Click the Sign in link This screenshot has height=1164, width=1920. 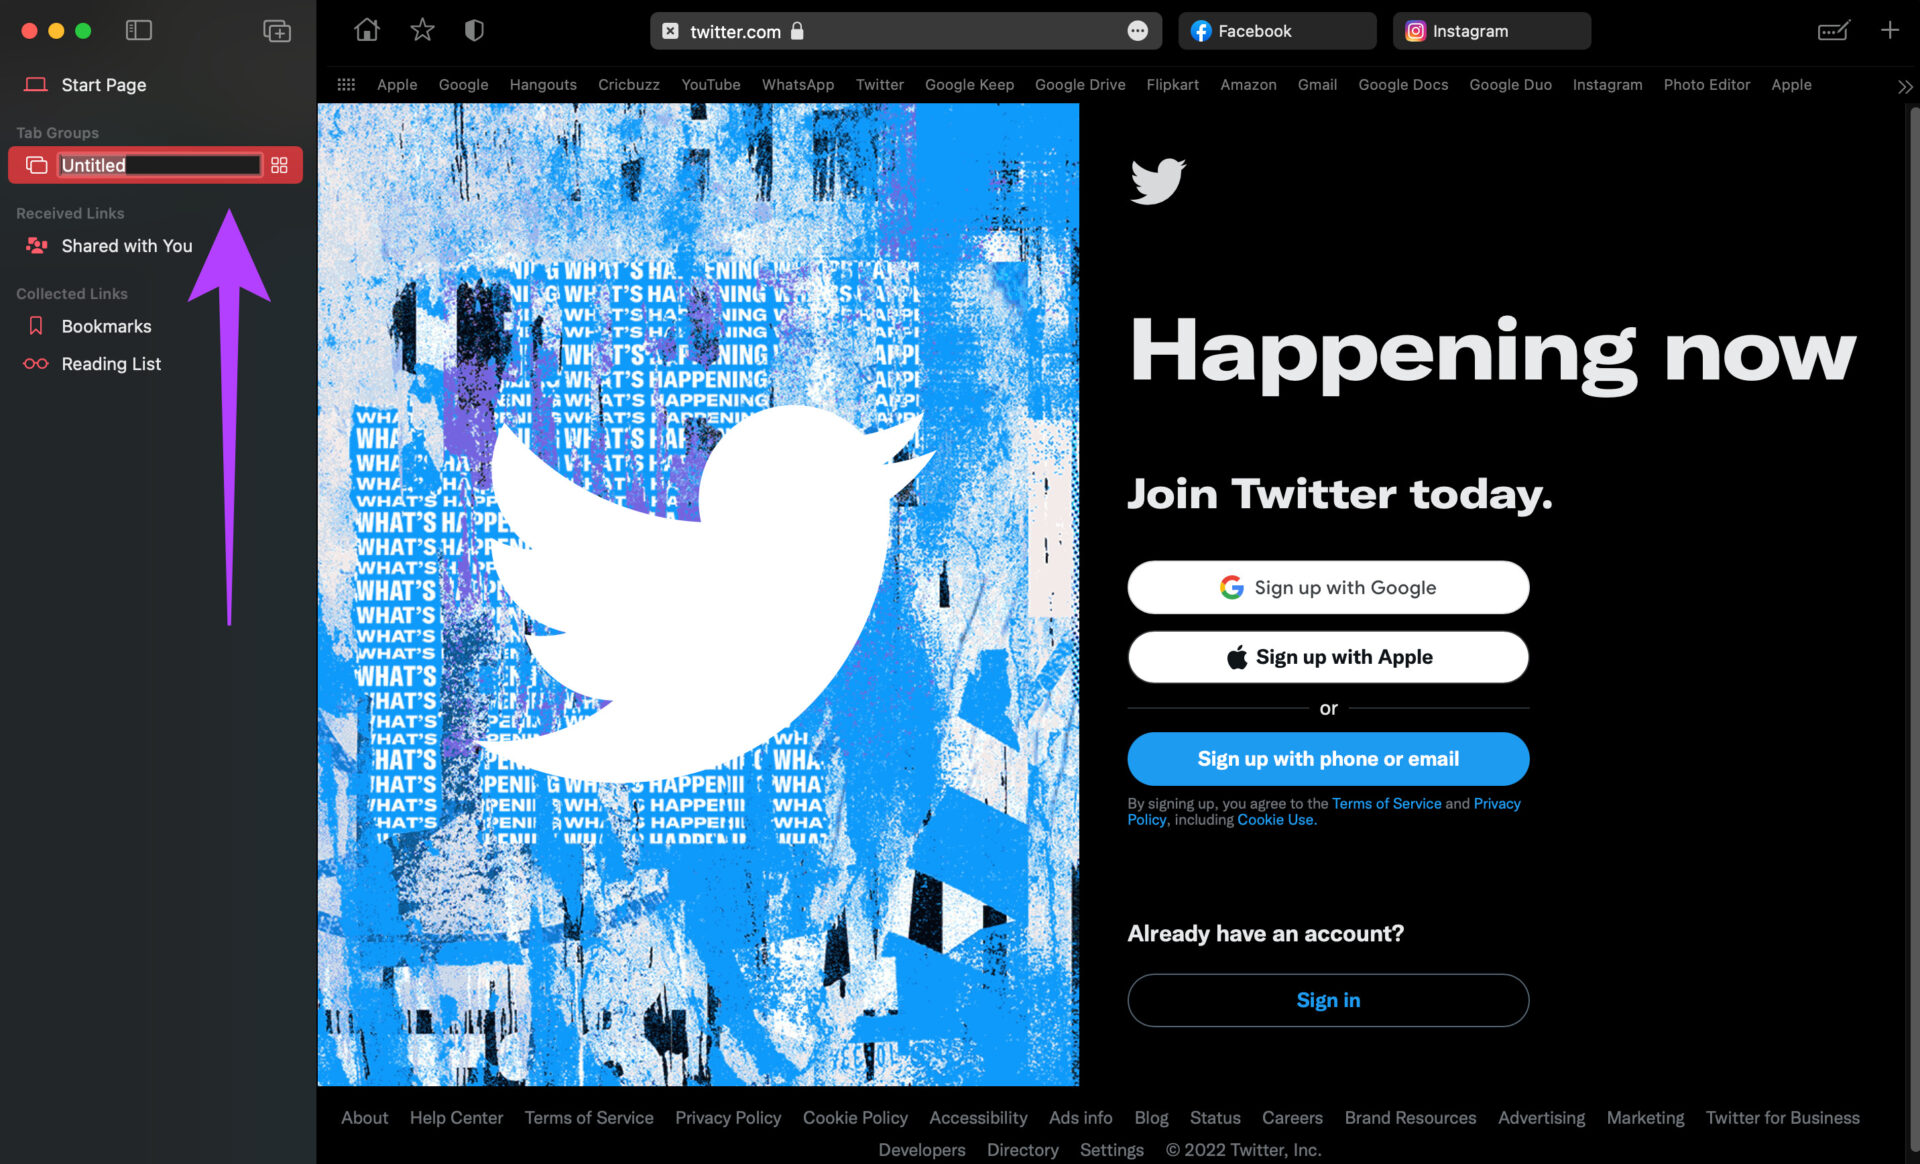(1328, 999)
